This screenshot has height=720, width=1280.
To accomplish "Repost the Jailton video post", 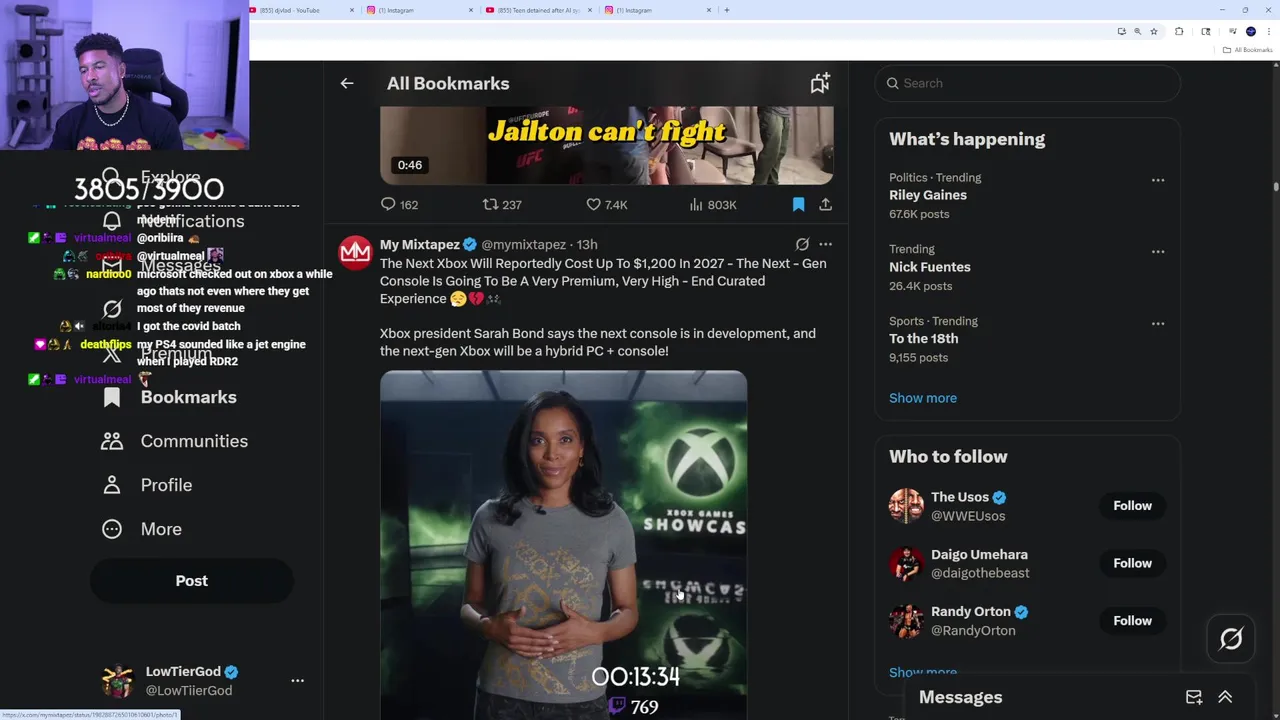I will (502, 204).
